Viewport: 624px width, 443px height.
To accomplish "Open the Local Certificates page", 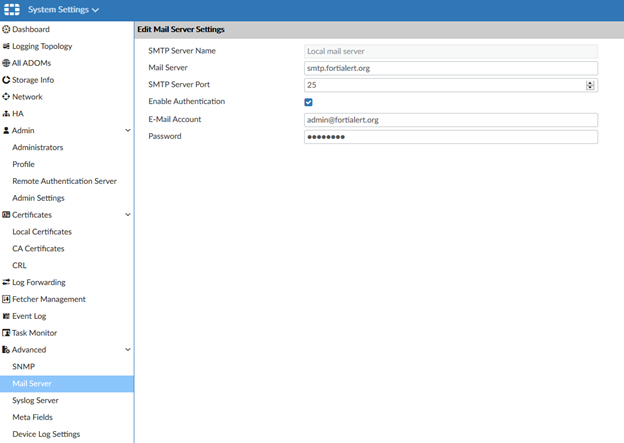I will [41, 231].
